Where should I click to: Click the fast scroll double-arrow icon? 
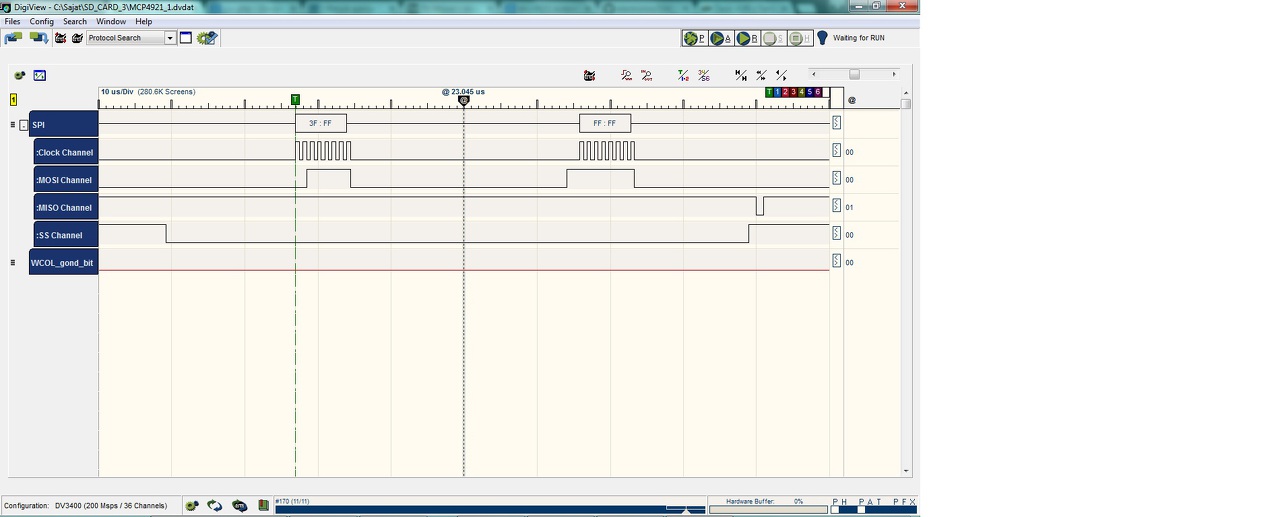point(761,75)
